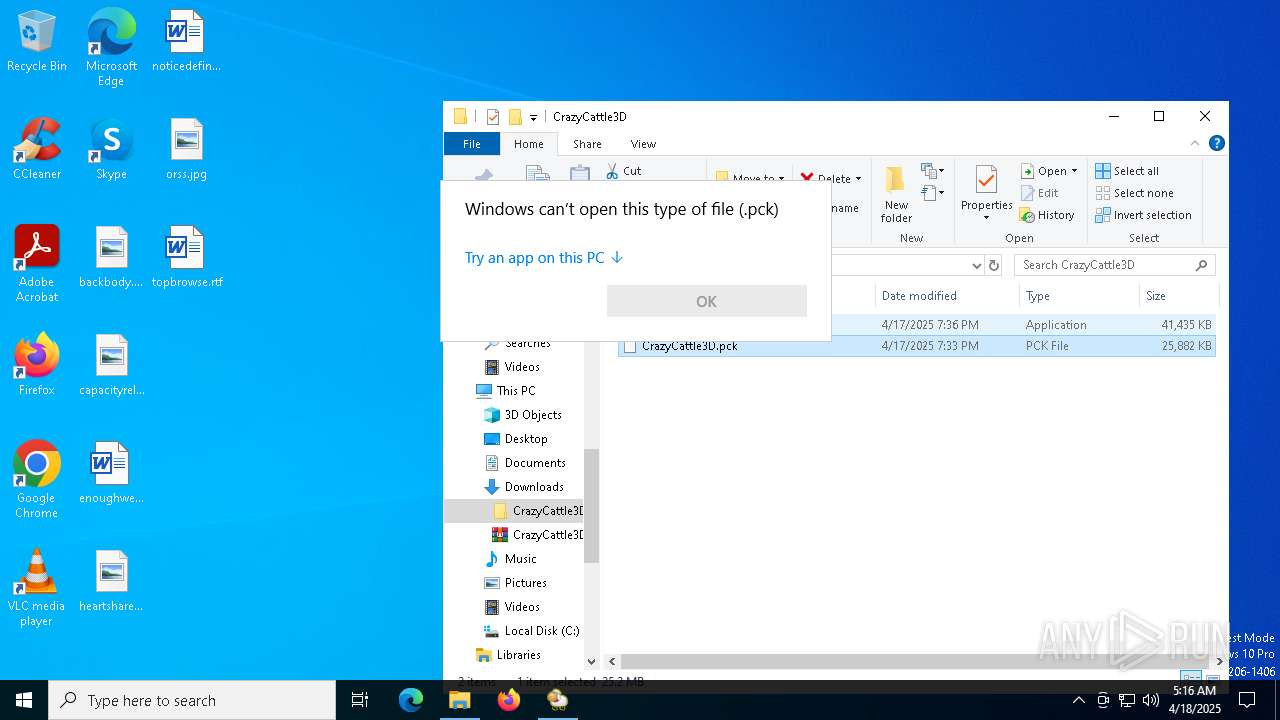1280x720 pixels.
Task: Collapse the ribbon with the chevron
Action: [1195, 143]
